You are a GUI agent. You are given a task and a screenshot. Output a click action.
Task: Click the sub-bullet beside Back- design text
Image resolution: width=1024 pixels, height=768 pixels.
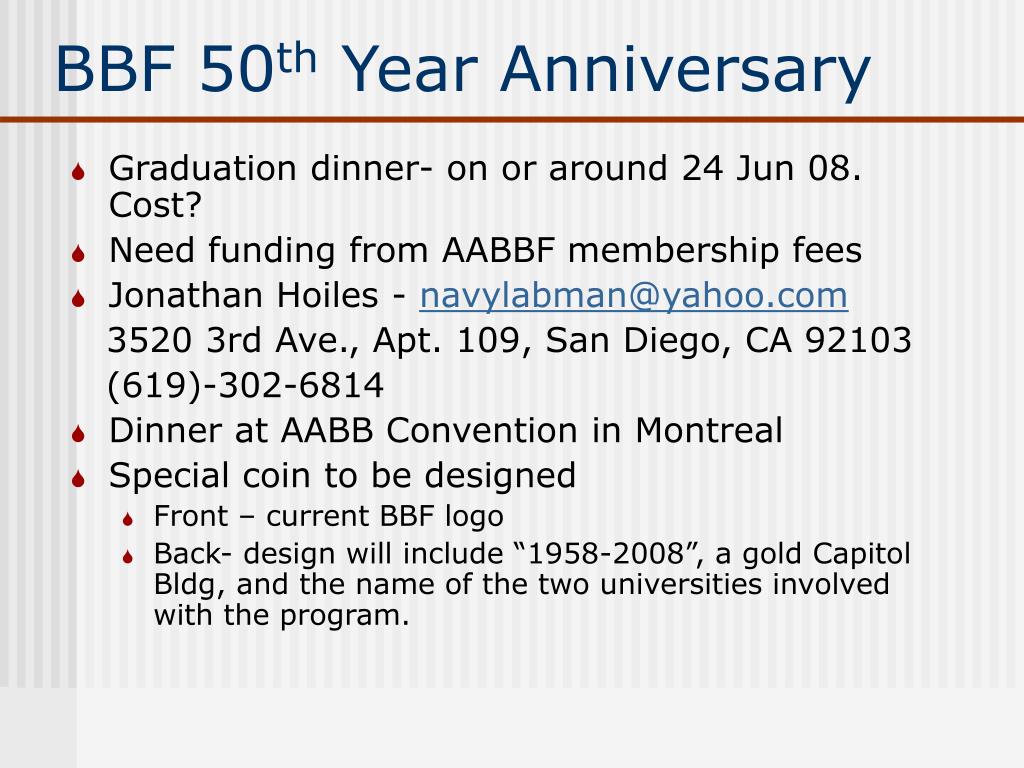(128, 557)
